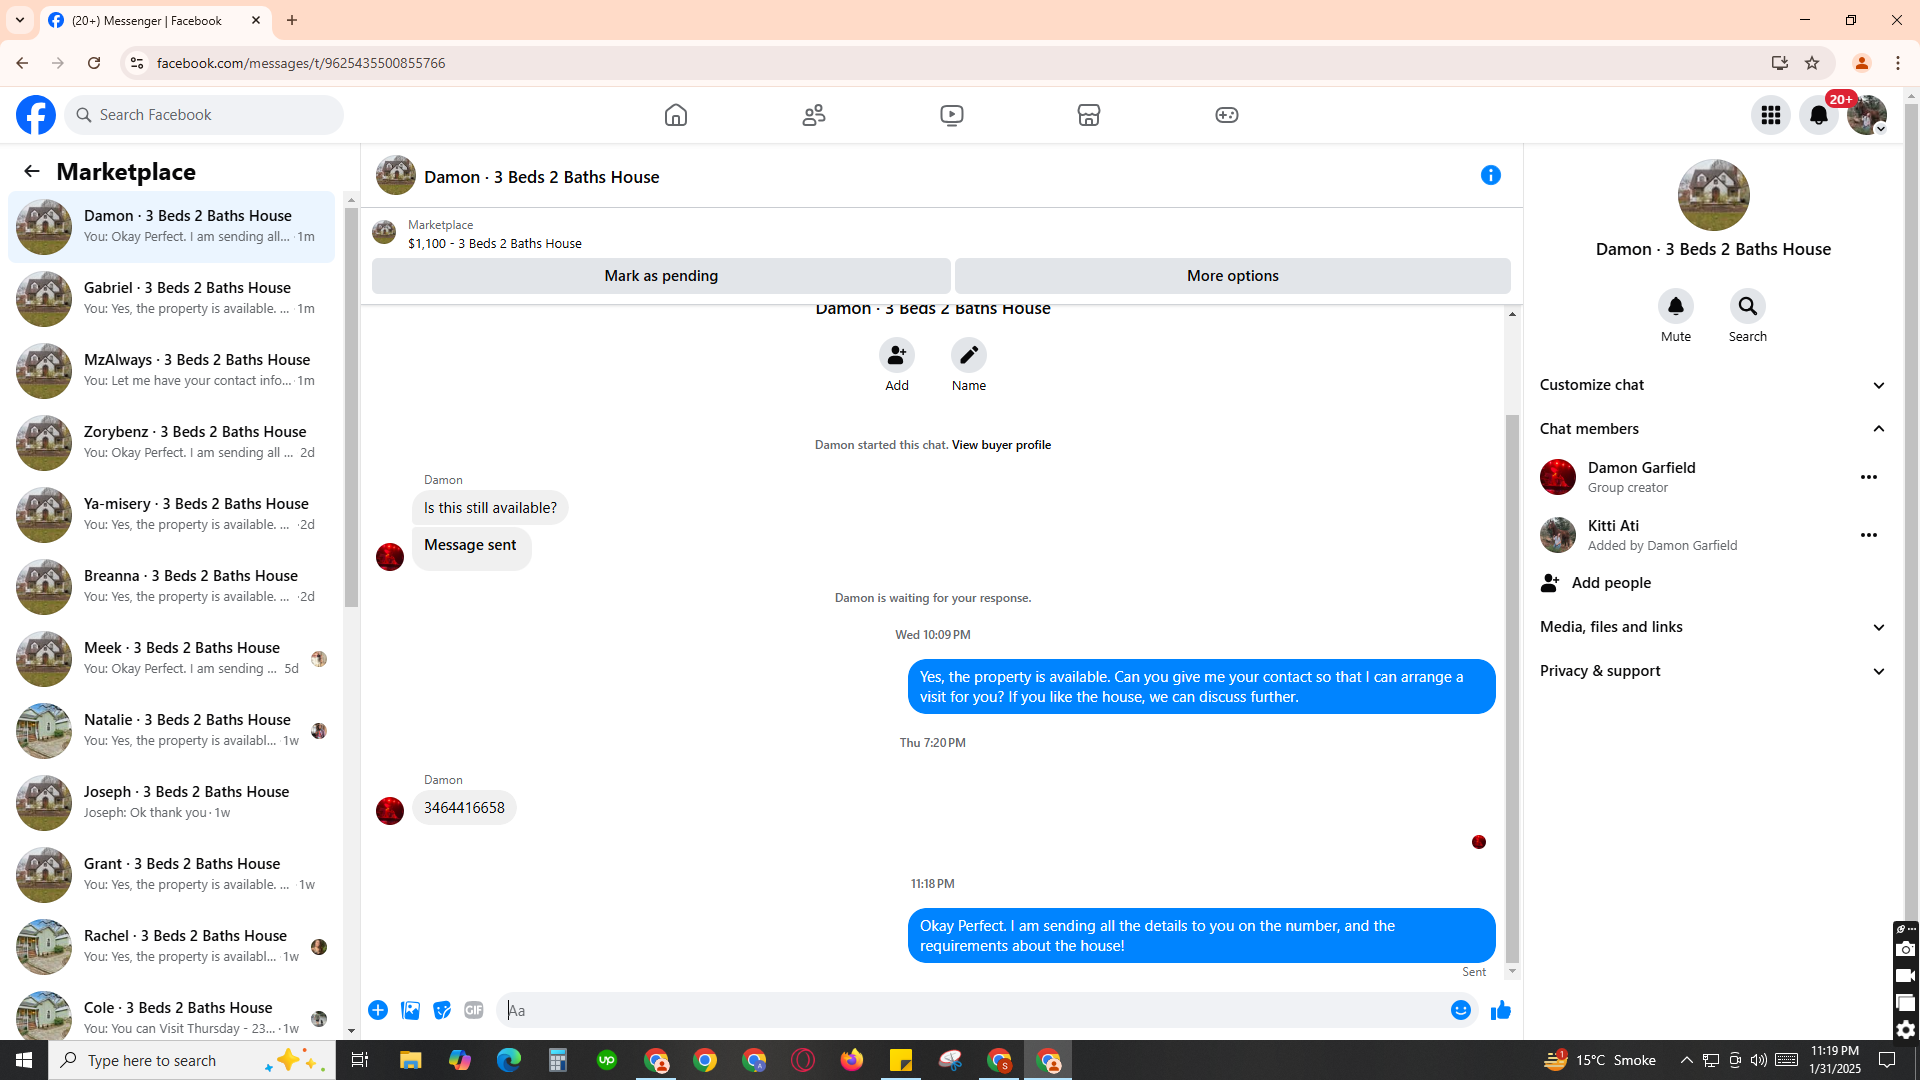Open Grant conversation

(172, 875)
